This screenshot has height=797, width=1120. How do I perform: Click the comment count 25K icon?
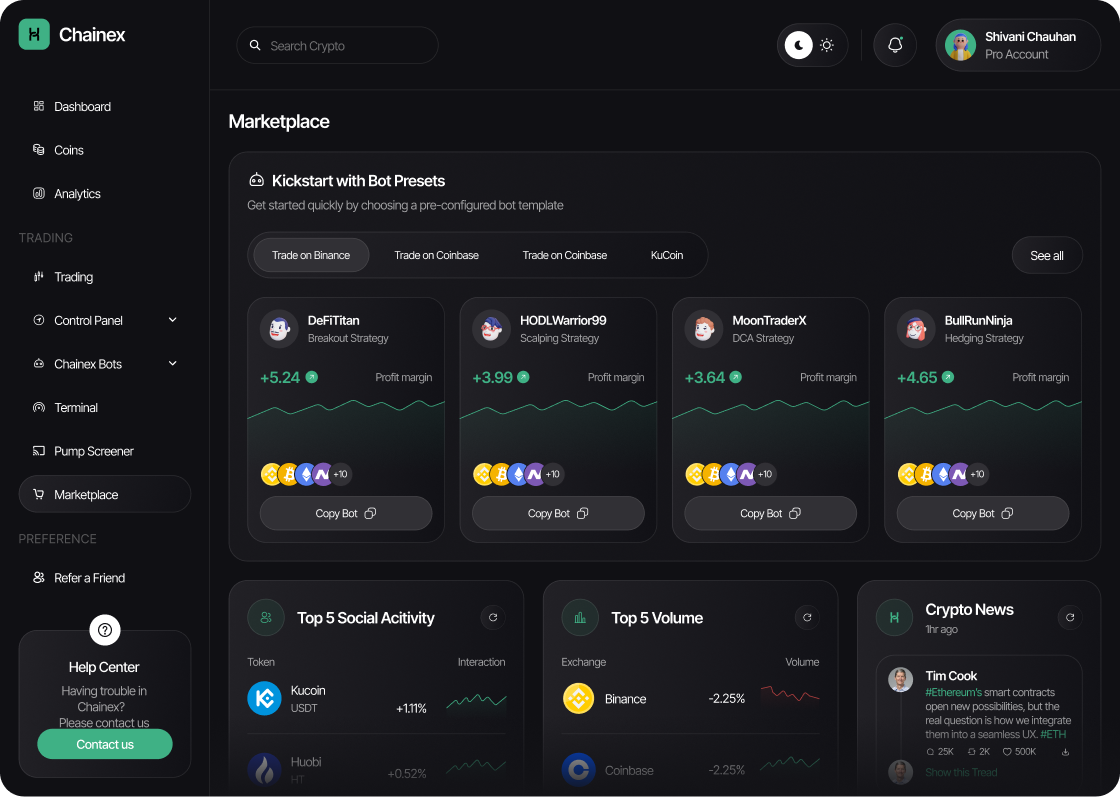930,751
